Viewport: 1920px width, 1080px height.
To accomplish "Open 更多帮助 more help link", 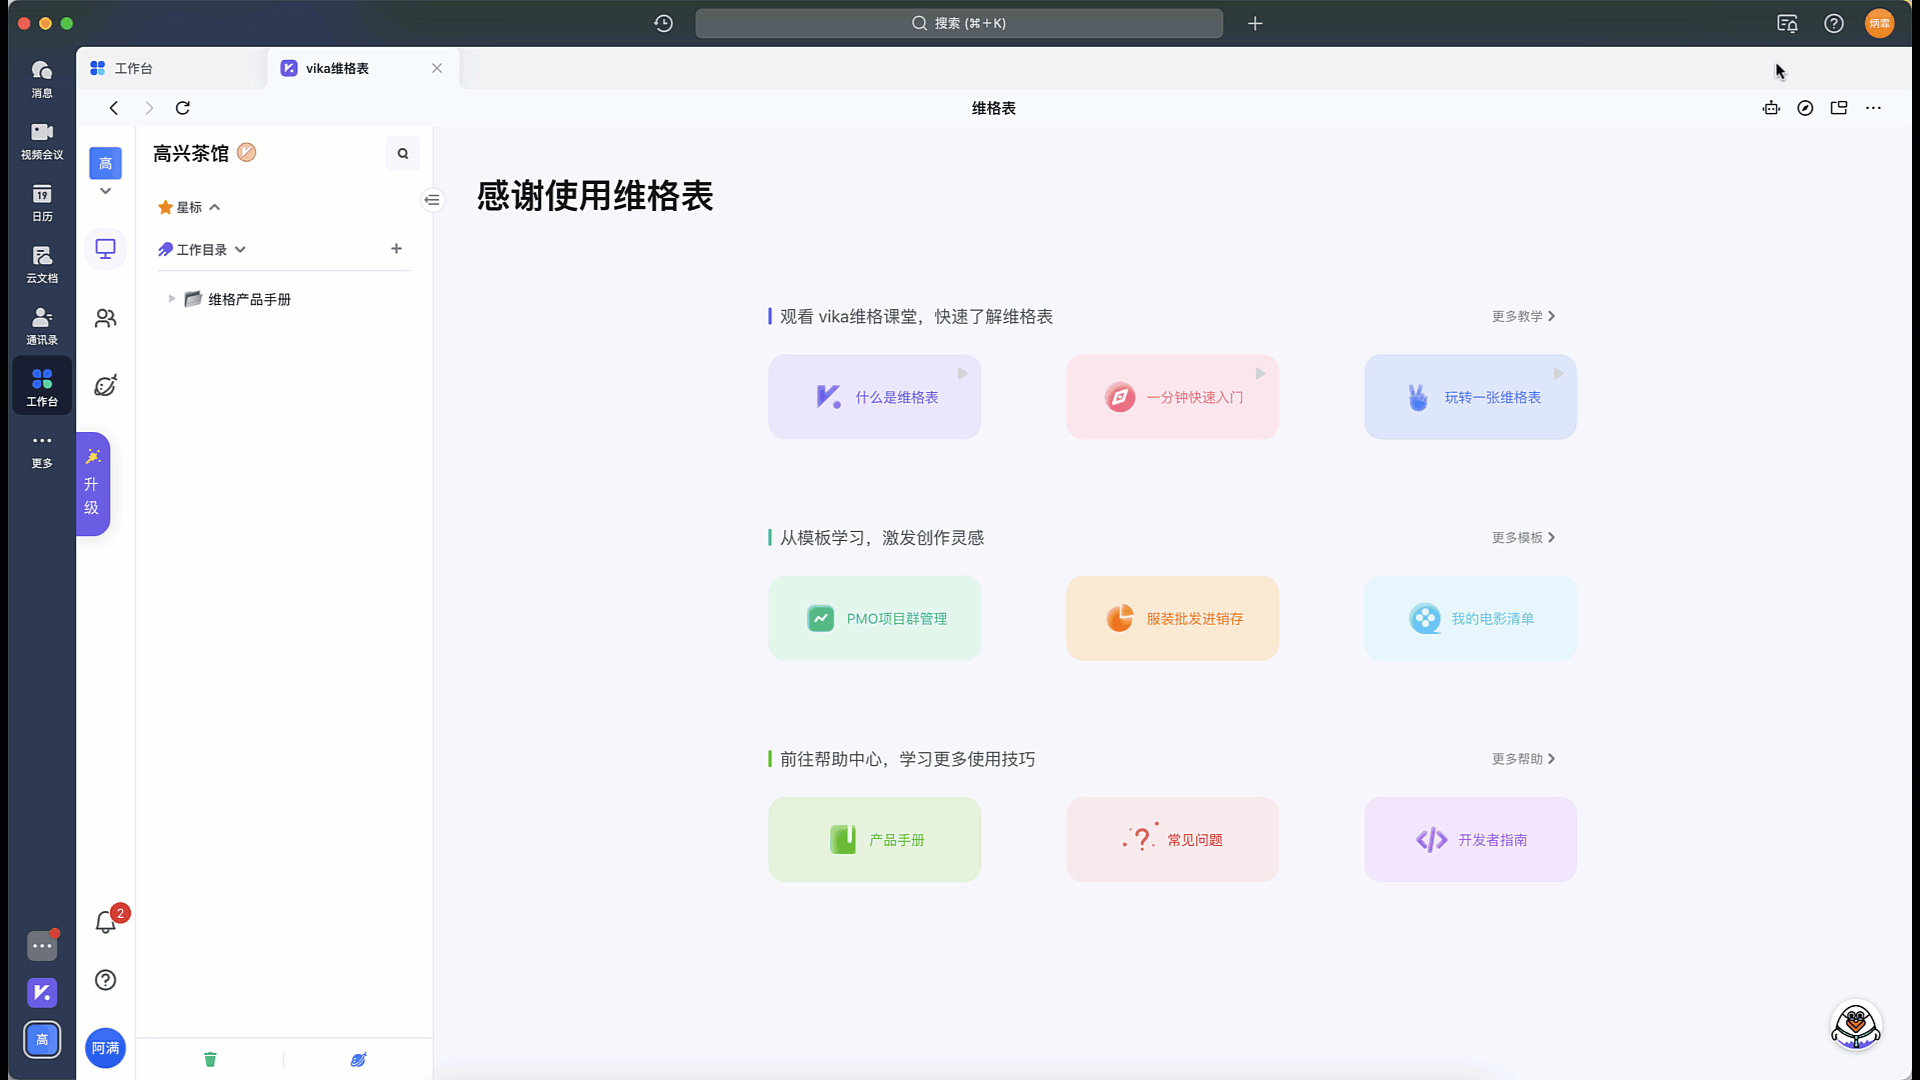I will click(1523, 759).
